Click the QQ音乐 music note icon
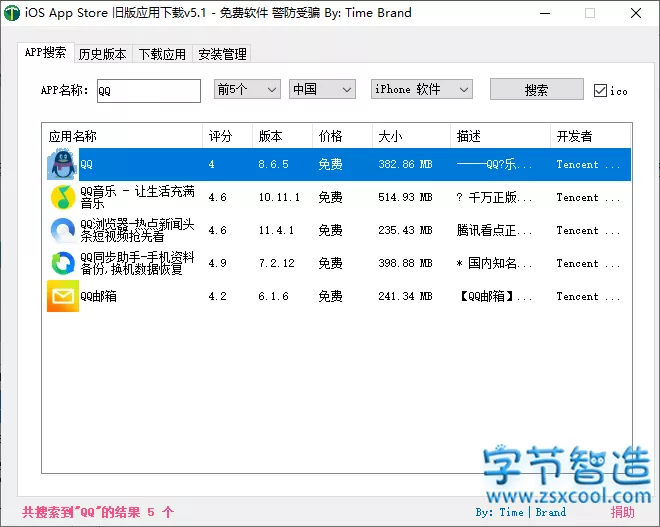The width and height of the screenshot is (660, 527). (63, 197)
